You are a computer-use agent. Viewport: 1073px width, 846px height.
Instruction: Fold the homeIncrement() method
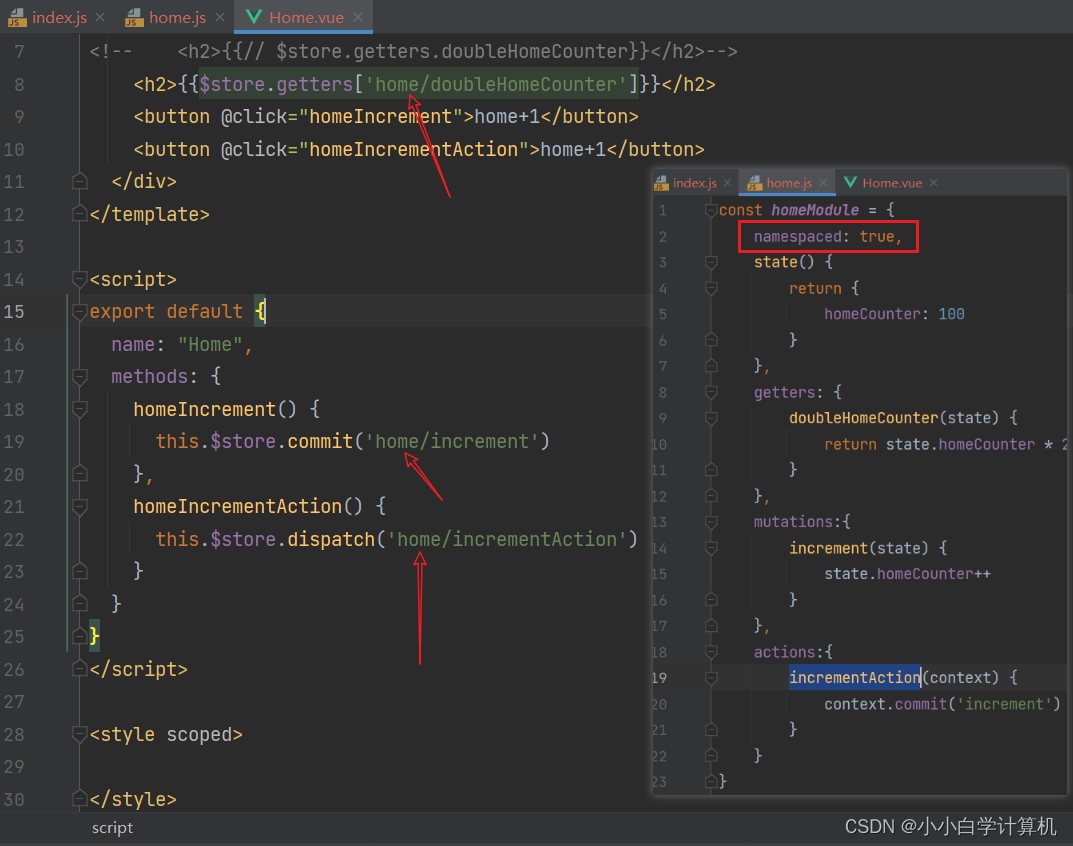point(79,409)
